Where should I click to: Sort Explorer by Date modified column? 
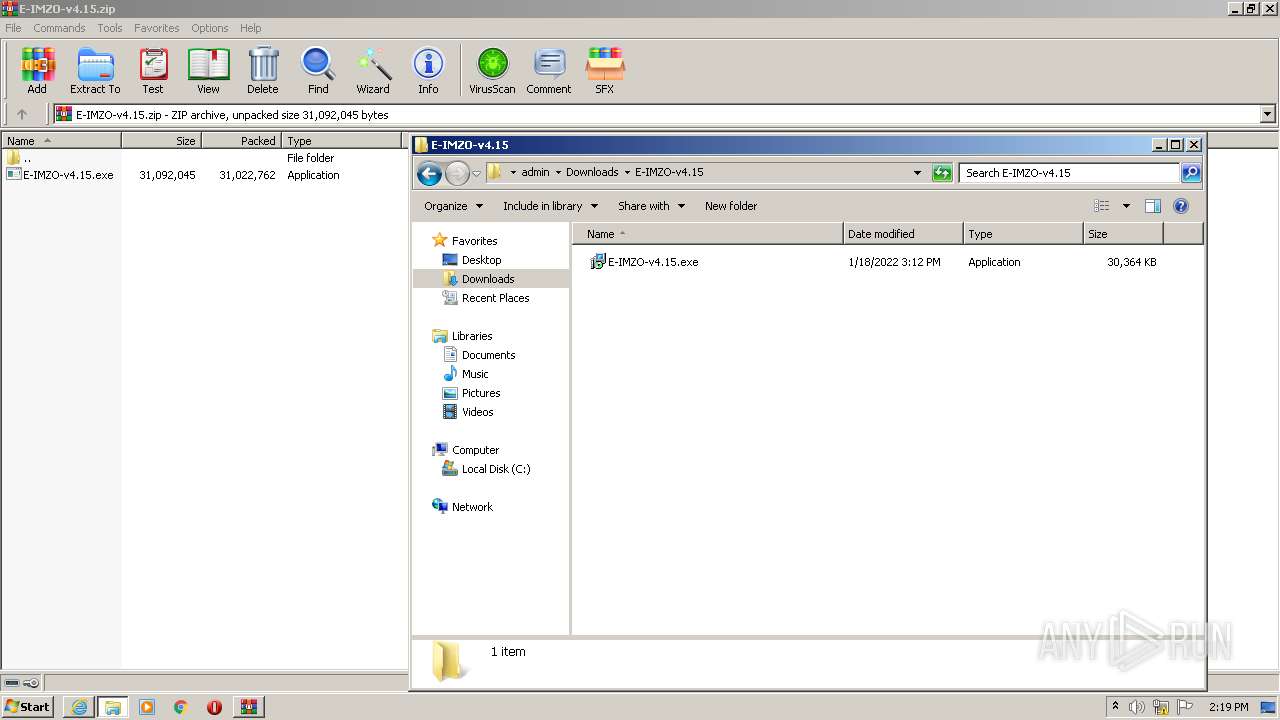(x=903, y=234)
